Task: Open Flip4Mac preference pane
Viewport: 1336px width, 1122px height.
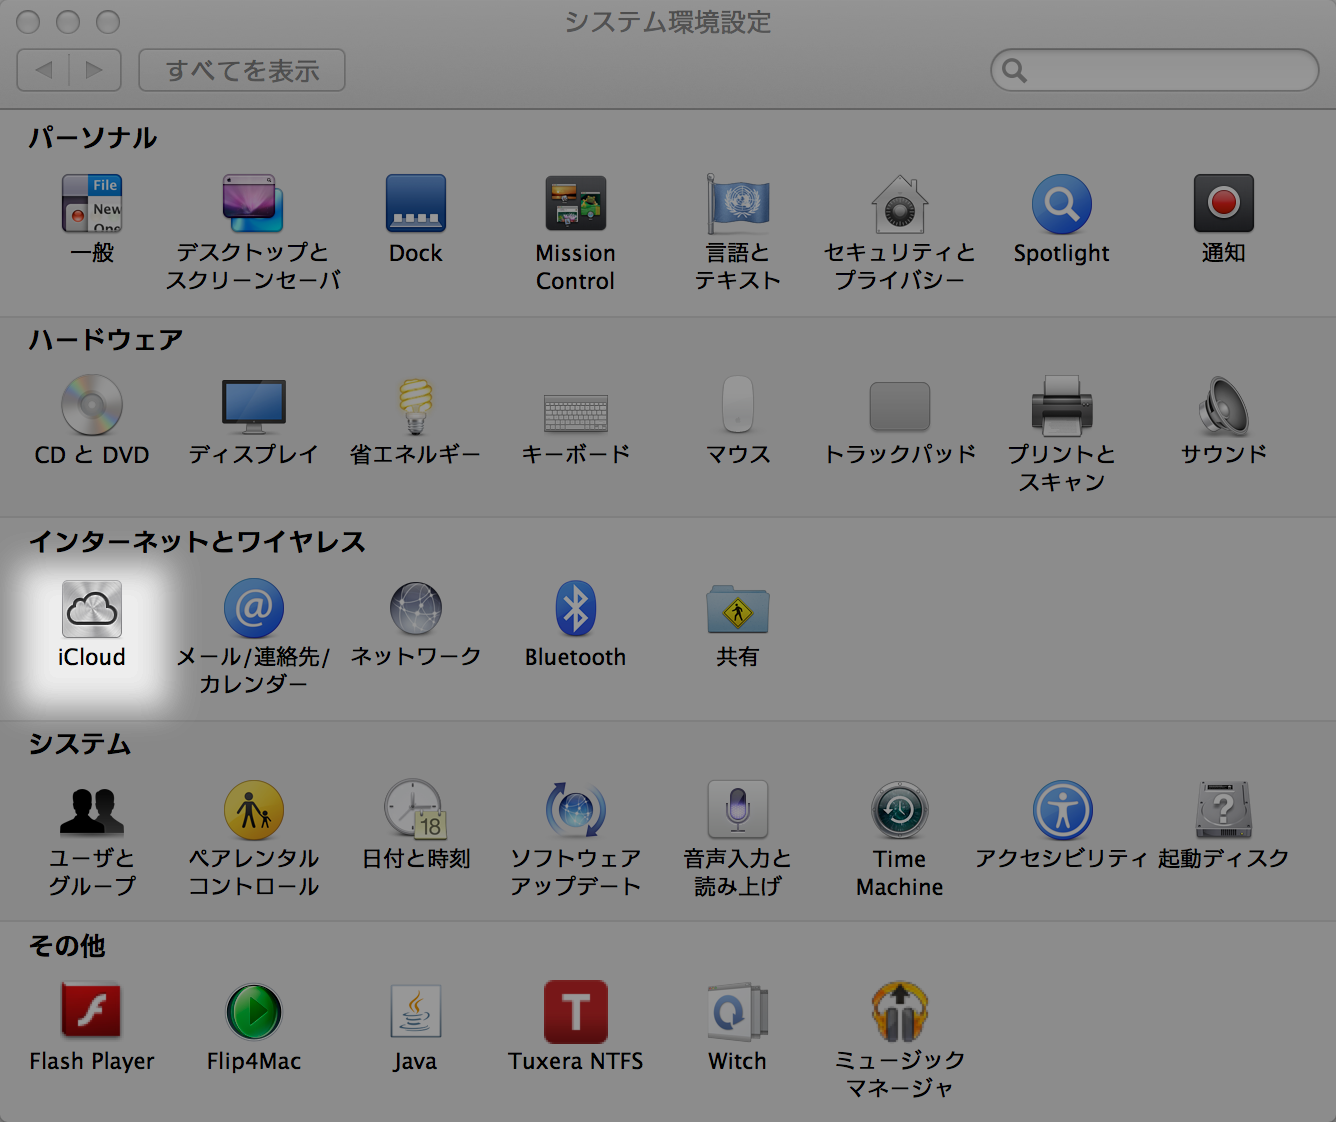Action: click(x=254, y=1012)
